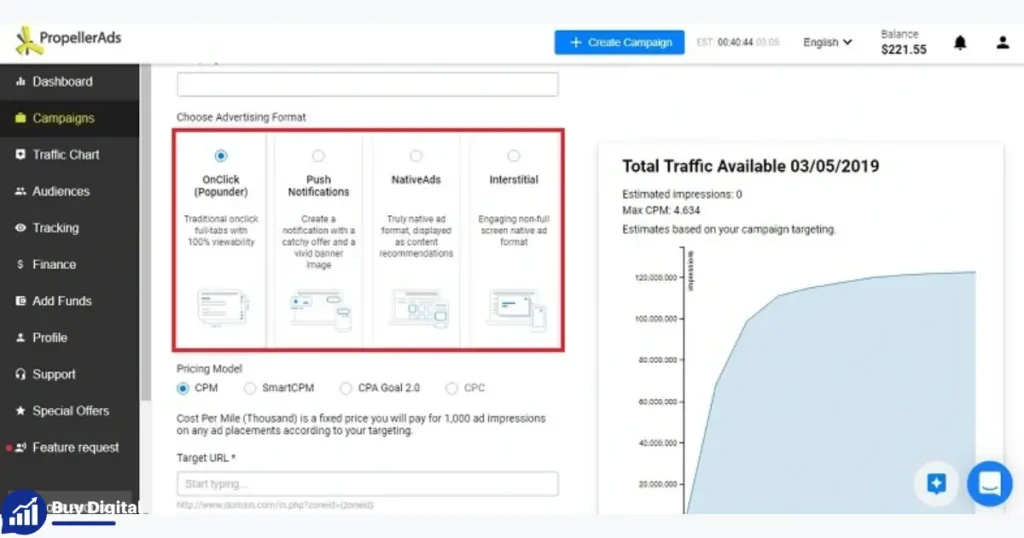Click the Interstitial illustration
The width and height of the screenshot is (1024, 538).
pos(515,310)
